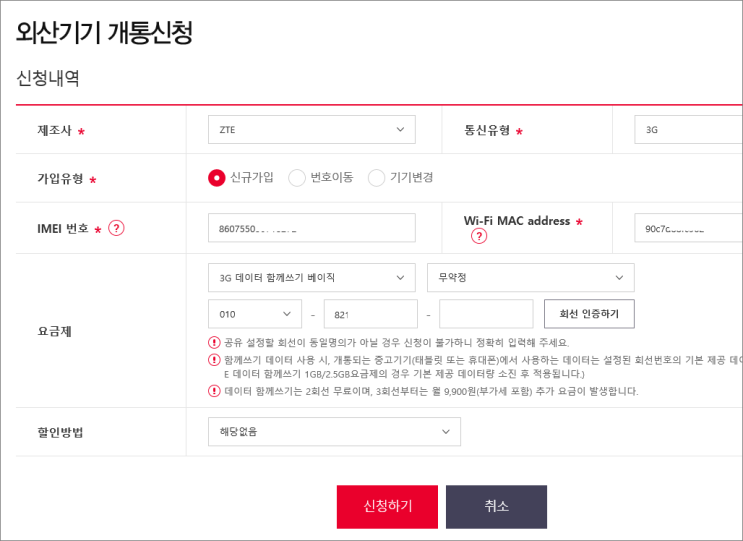Click the 할인방법 label

point(60,432)
